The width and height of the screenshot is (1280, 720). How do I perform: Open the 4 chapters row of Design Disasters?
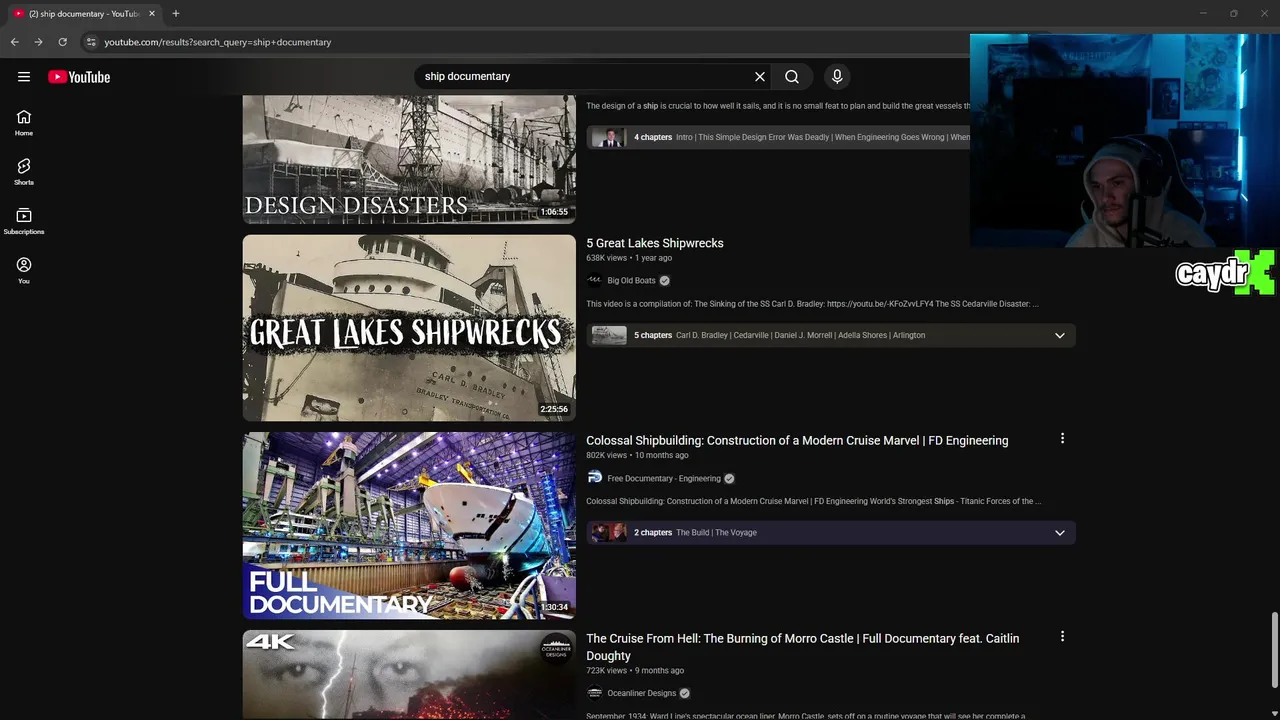click(778, 137)
